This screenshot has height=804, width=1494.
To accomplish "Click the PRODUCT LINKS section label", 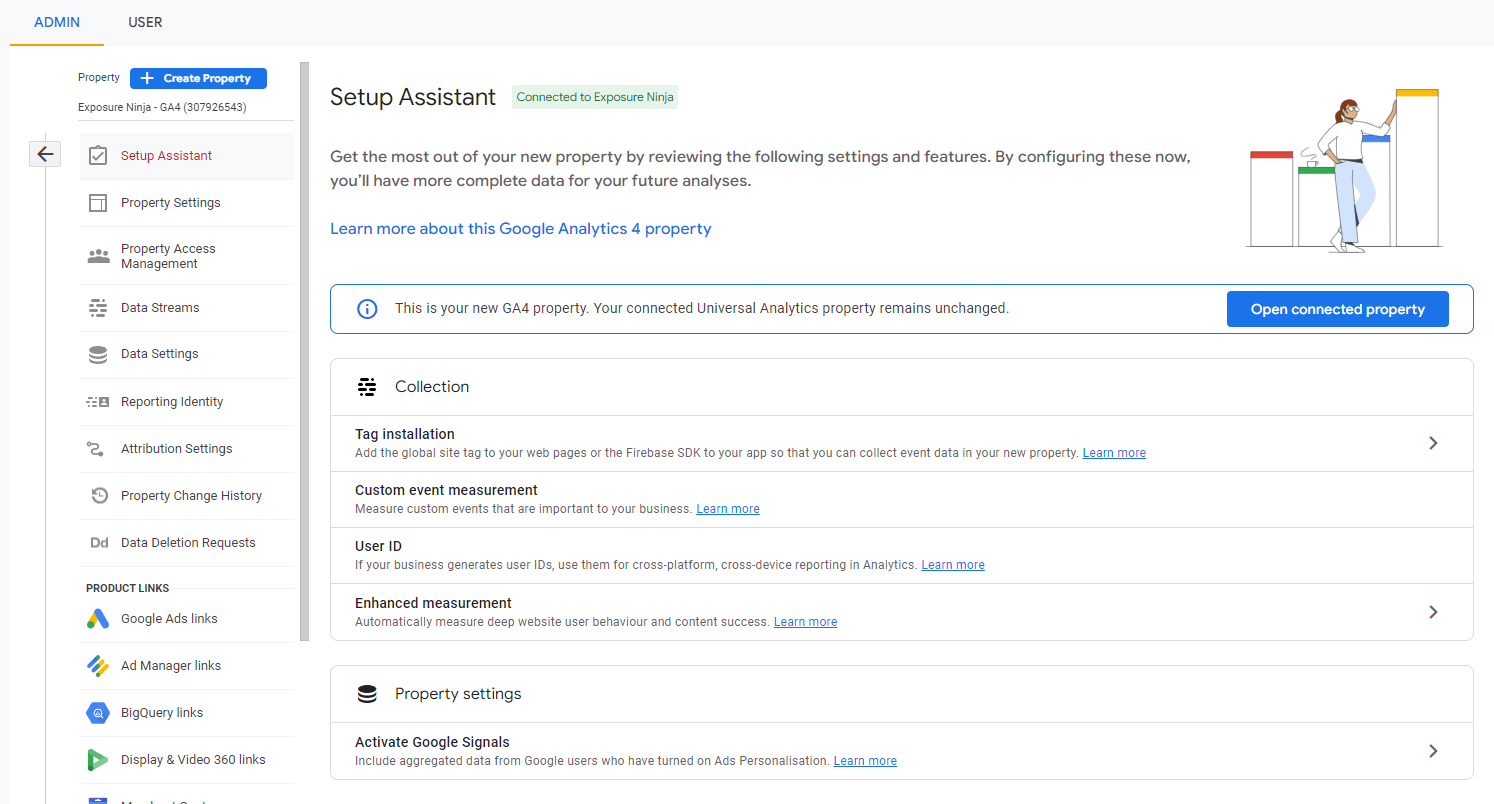I will coord(128,588).
